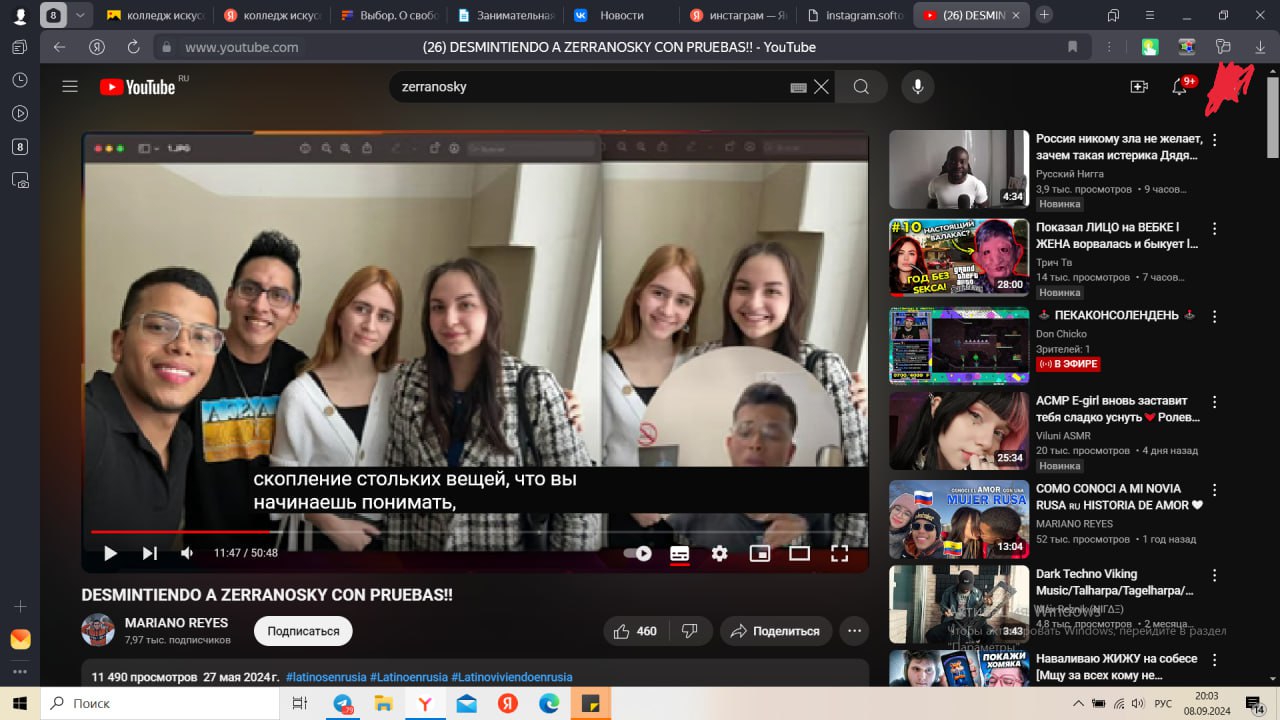Image resolution: width=1280 pixels, height=720 pixels.
Task: Open Telegram from the taskbar
Action: click(x=343, y=703)
